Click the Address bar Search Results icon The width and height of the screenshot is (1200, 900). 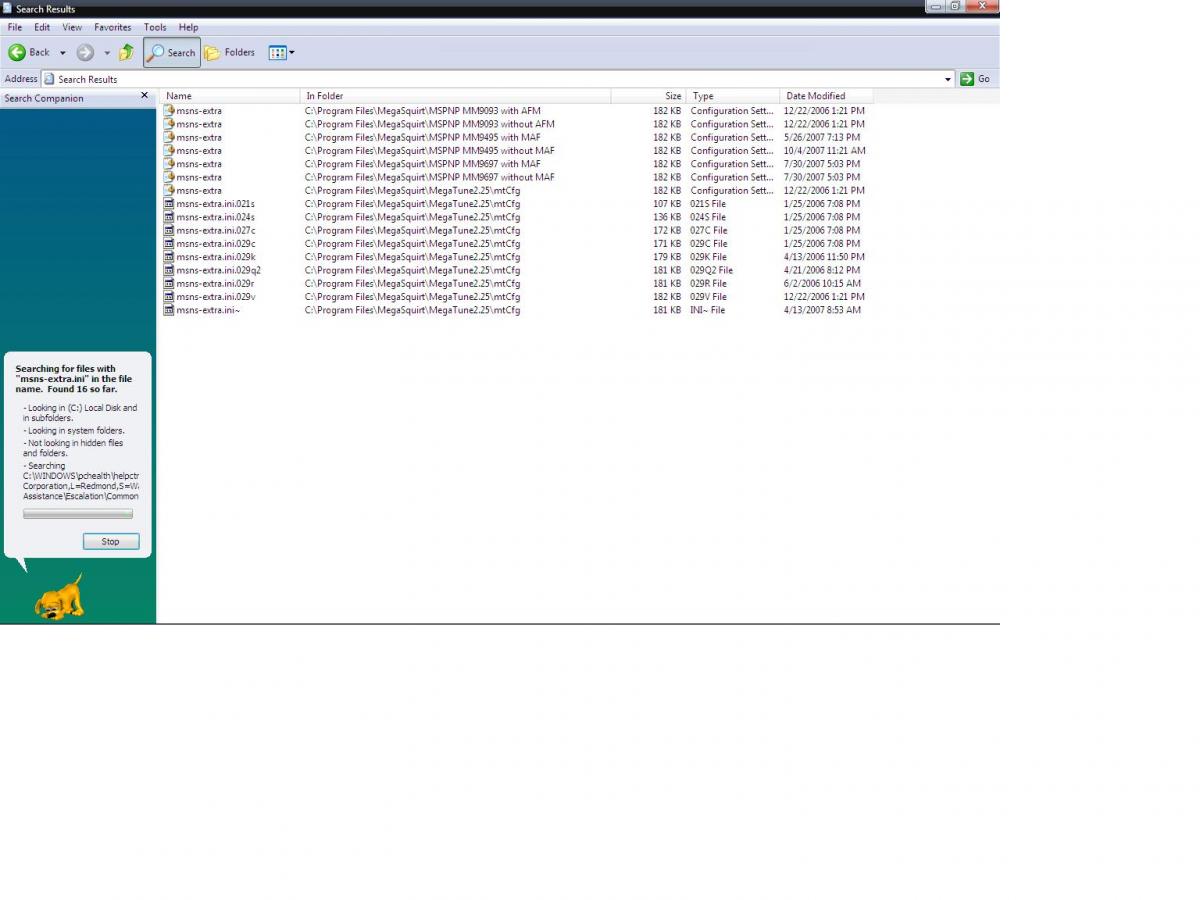pyautogui.click(x=49, y=79)
